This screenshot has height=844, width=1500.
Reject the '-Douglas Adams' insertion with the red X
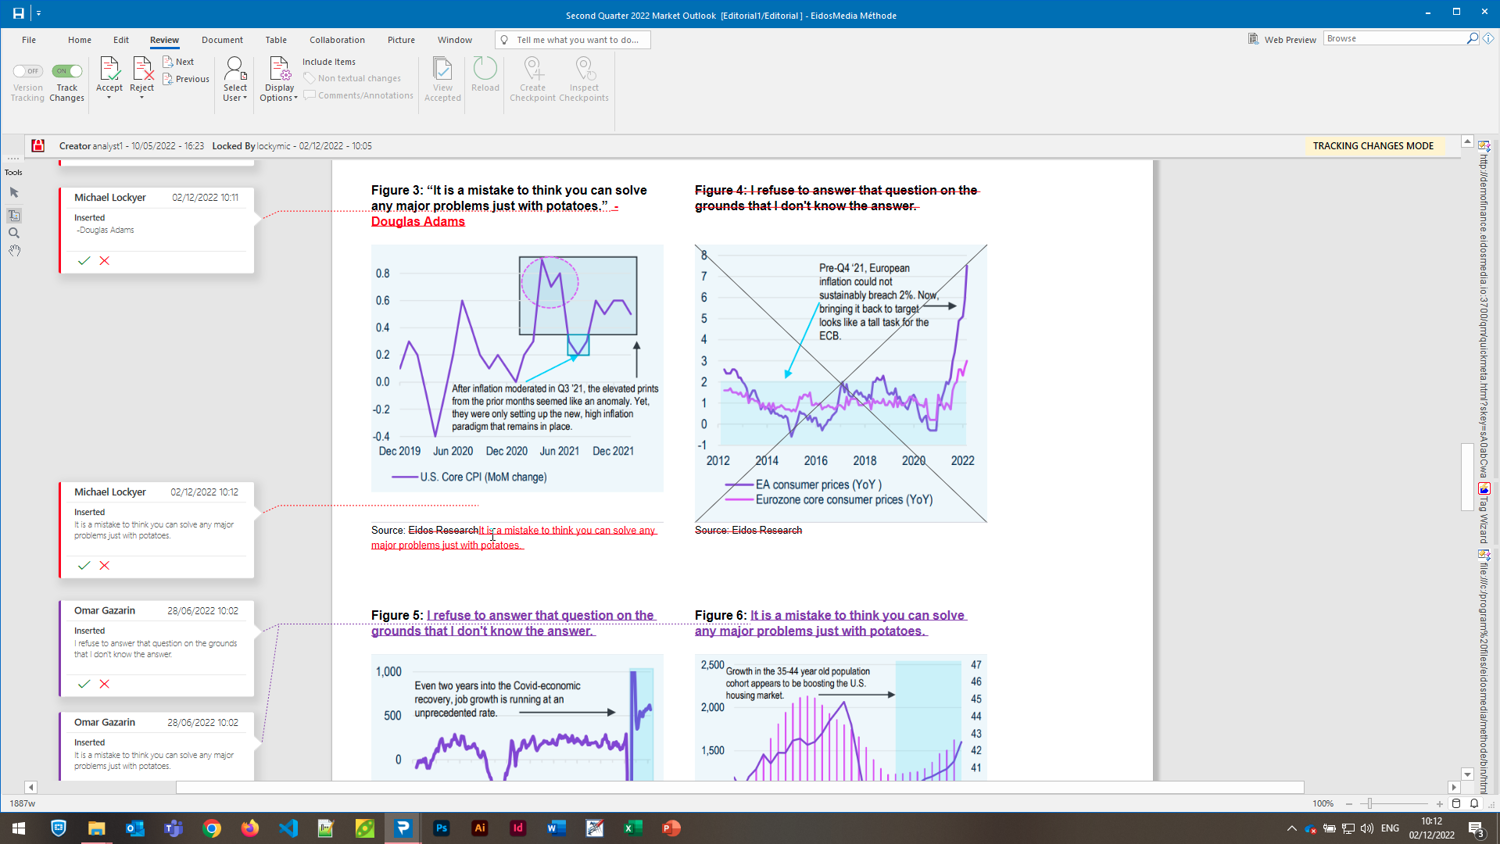104,261
